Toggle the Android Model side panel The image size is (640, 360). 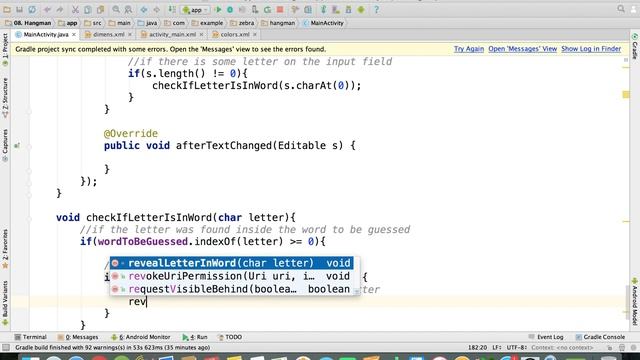click(x=635, y=302)
